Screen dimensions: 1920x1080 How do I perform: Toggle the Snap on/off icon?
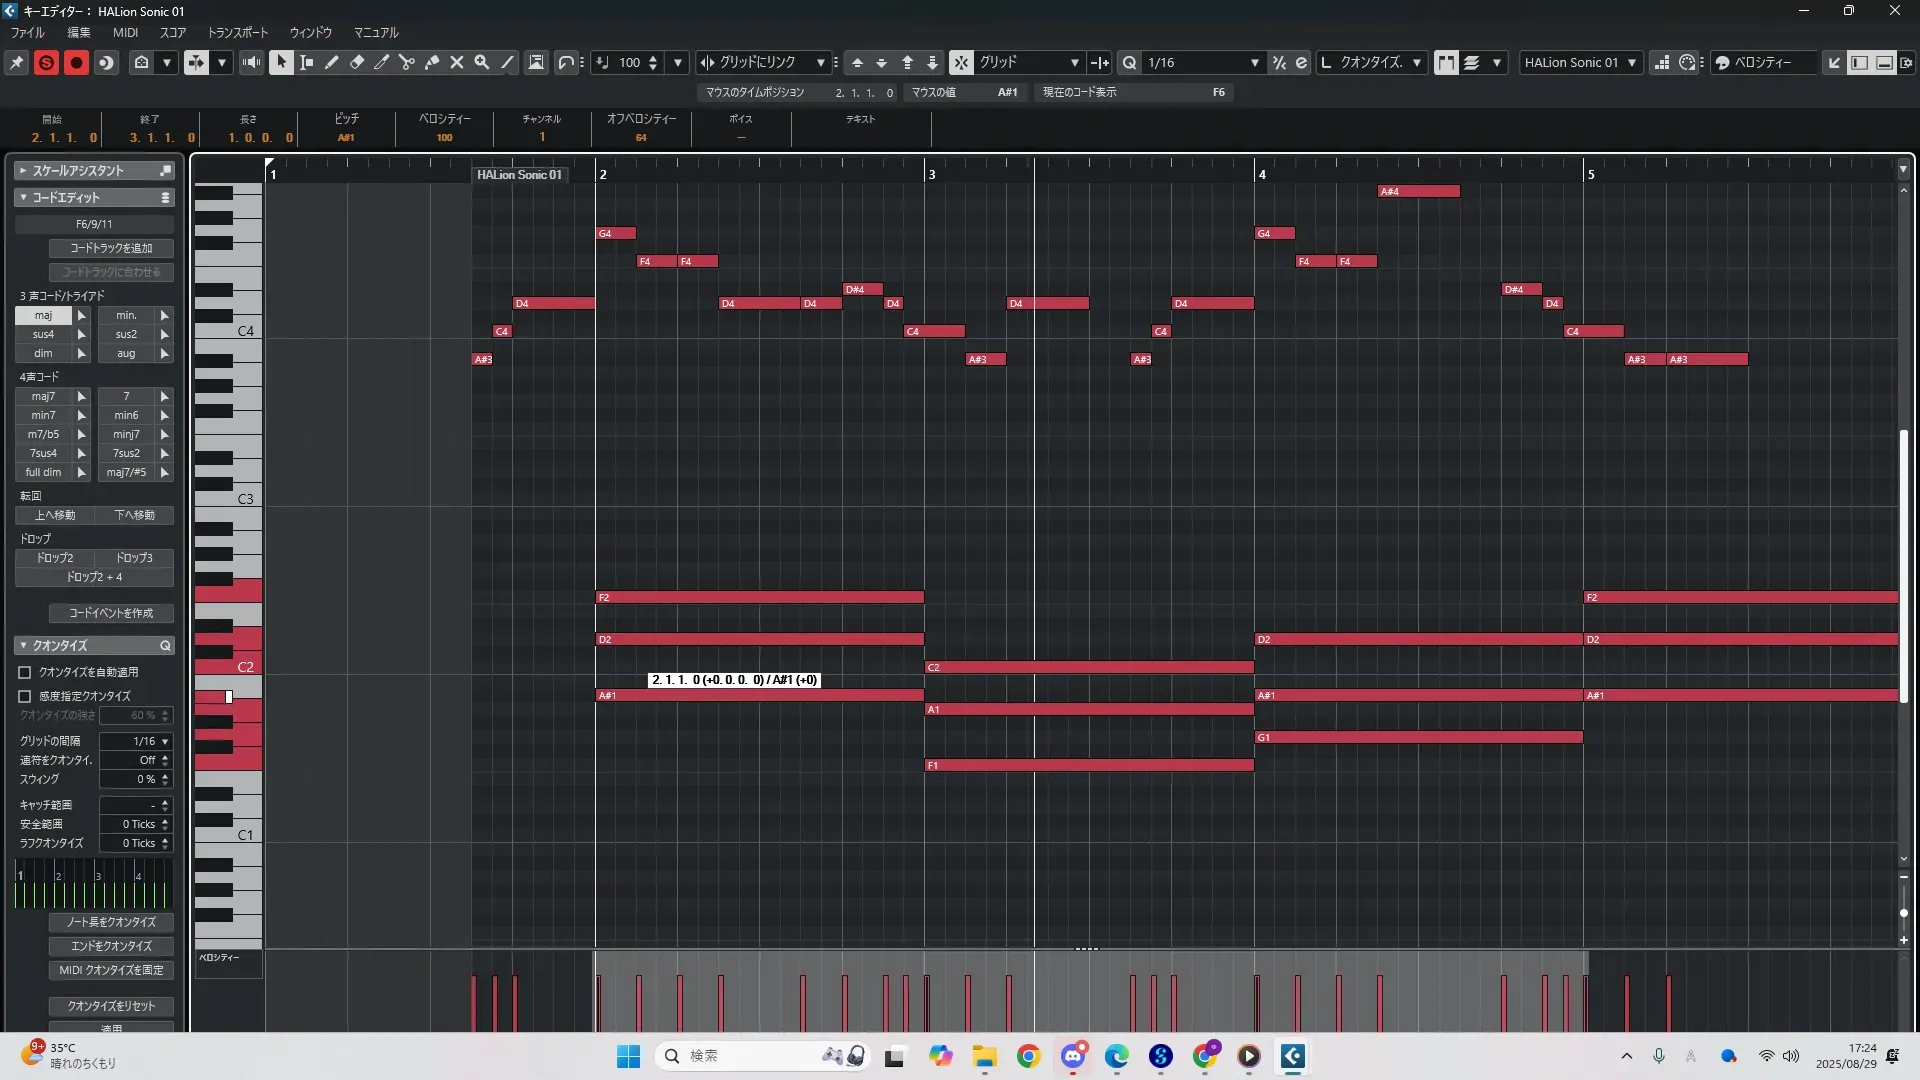coord(961,62)
